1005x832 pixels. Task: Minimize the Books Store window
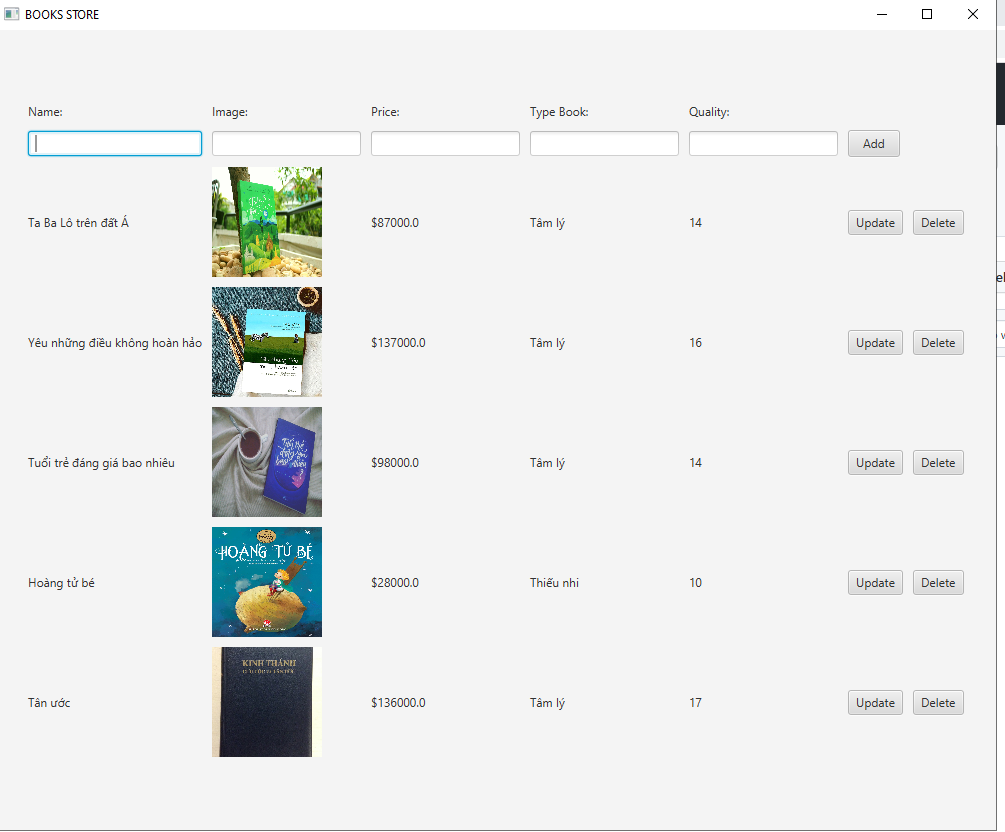882,14
